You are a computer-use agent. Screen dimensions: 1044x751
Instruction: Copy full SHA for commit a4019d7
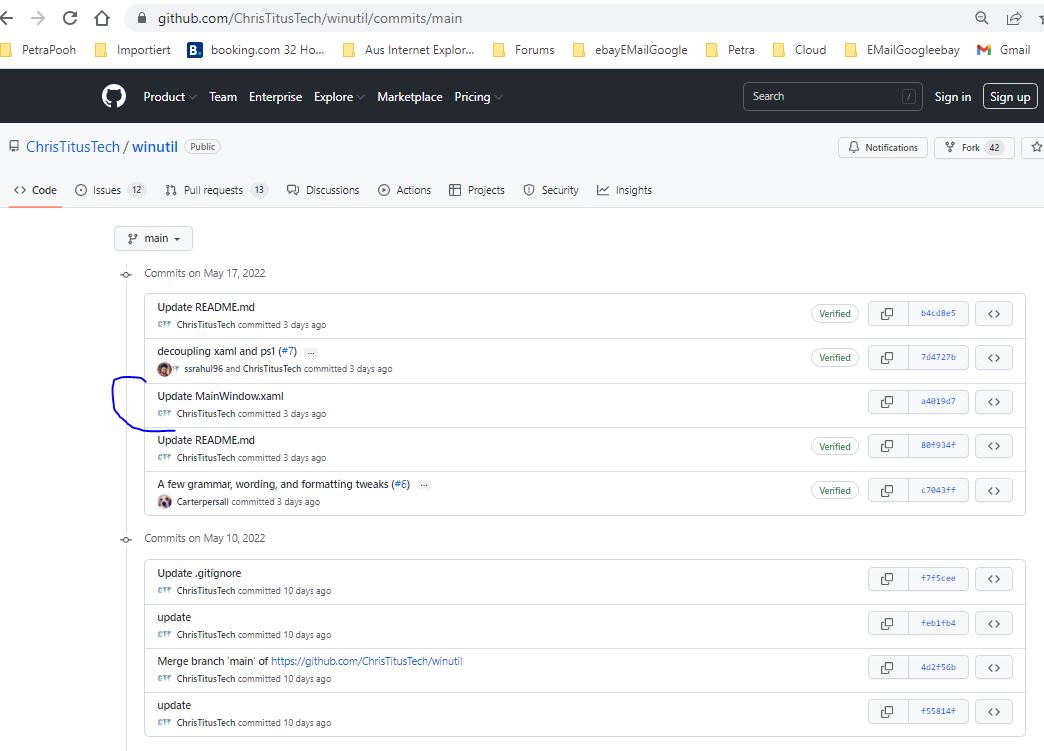click(x=888, y=401)
